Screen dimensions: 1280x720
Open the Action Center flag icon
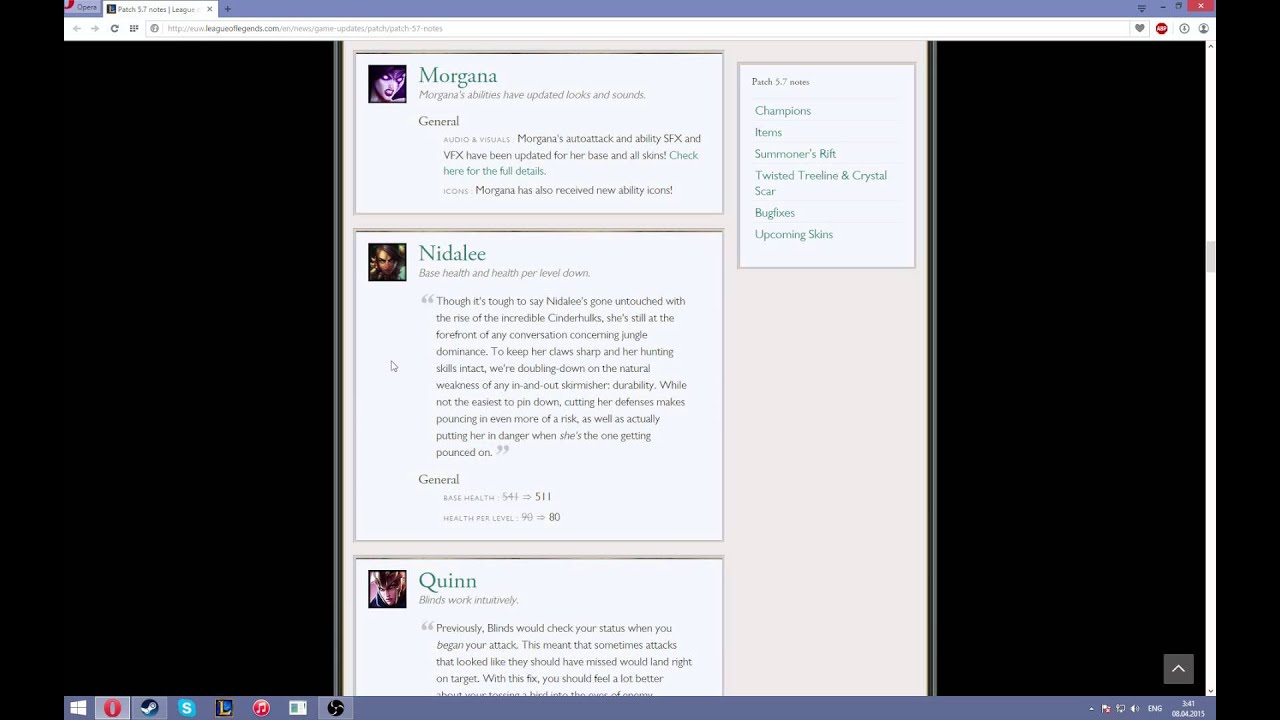[x=1106, y=709]
